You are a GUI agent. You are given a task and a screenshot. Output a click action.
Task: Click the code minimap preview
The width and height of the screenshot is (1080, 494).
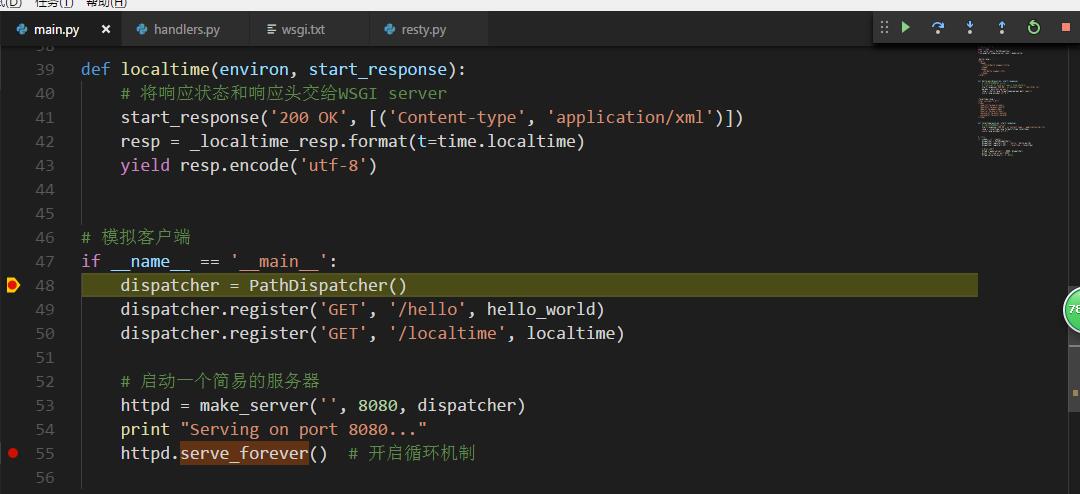[x=1011, y=103]
